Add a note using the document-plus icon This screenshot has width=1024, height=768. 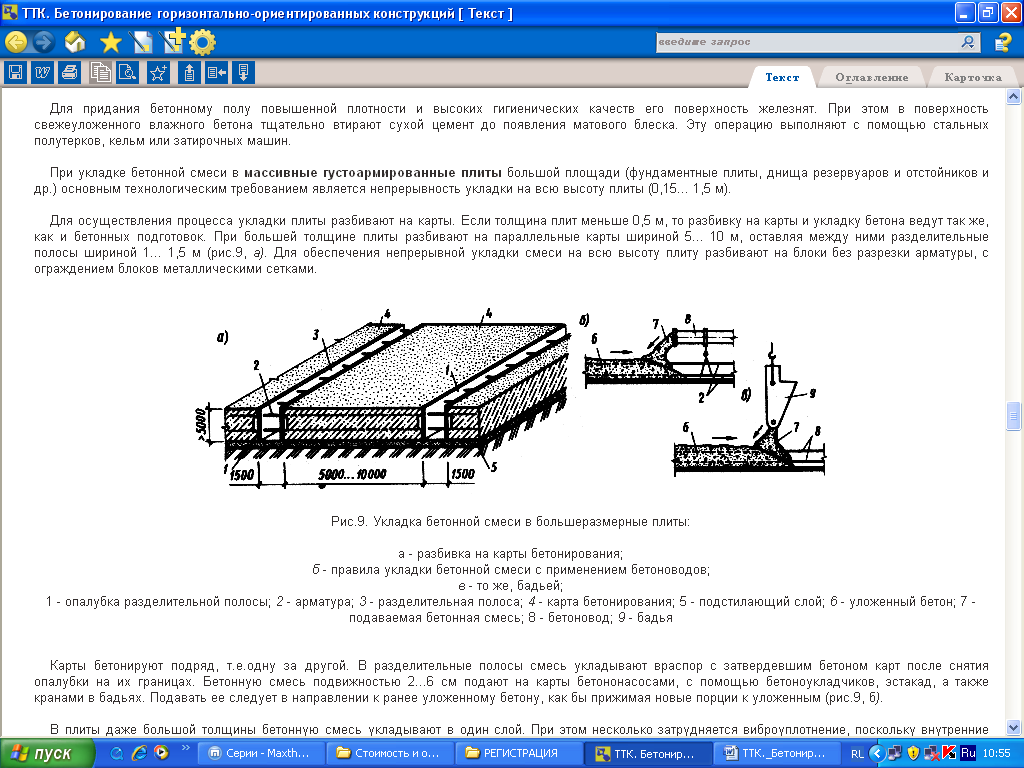pyautogui.click(x=173, y=41)
